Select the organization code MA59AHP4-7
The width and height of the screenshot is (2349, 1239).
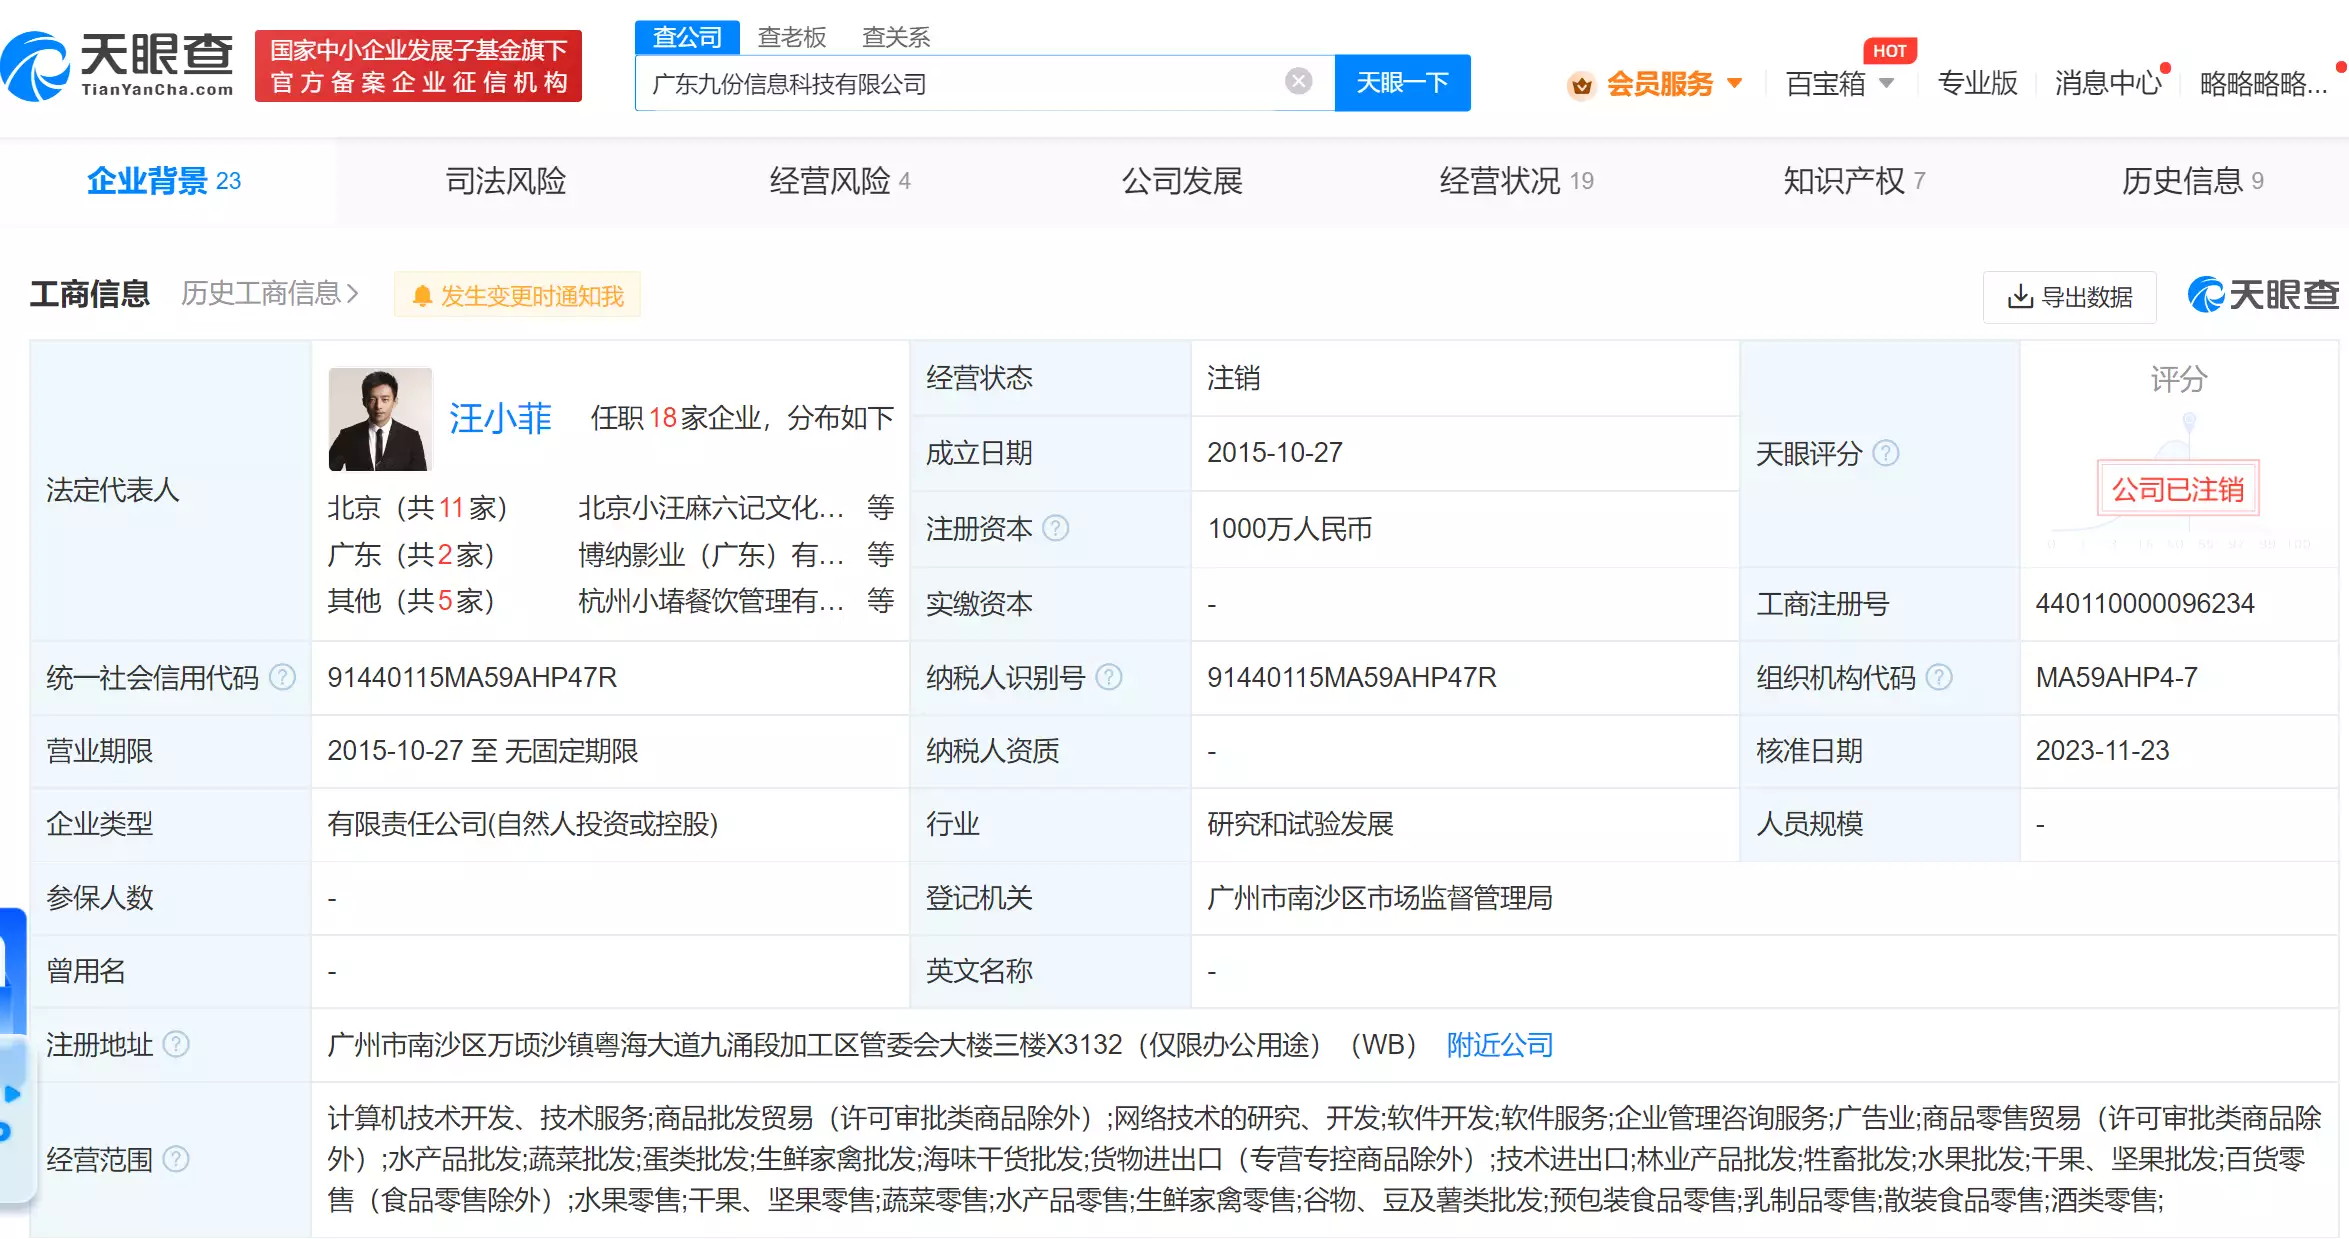[x=2116, y=678]
